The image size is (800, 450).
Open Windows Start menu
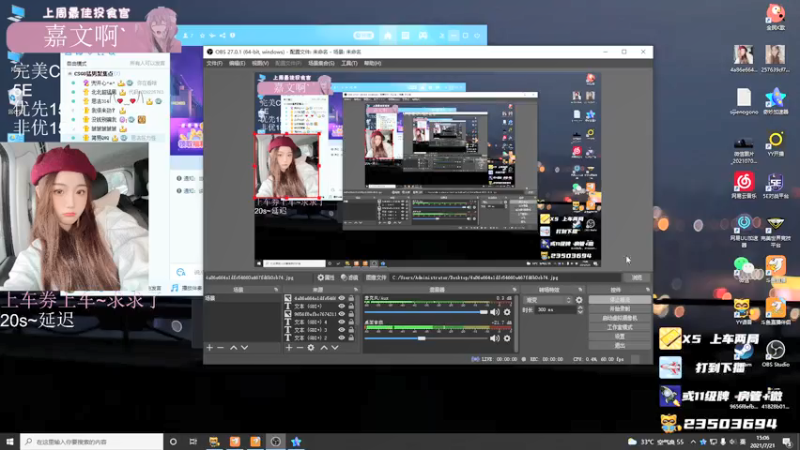click(10, 441)
